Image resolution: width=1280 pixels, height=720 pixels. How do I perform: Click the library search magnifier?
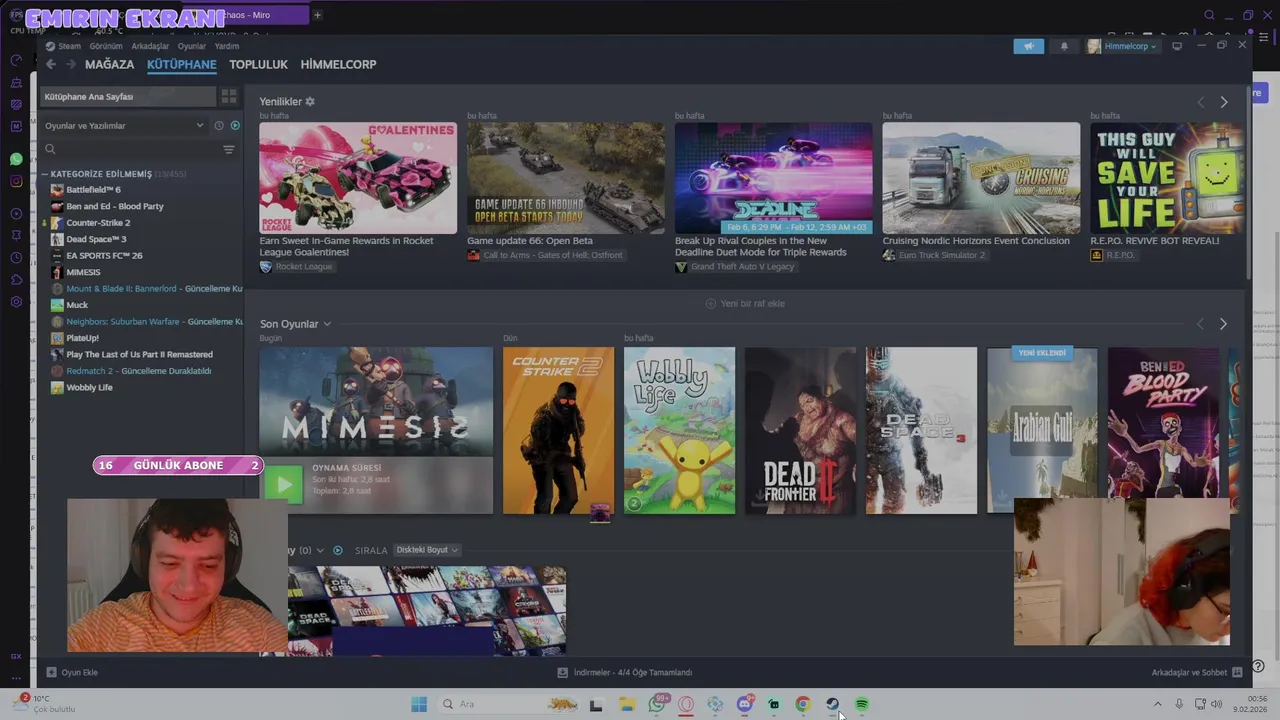(x=50, y=149)
